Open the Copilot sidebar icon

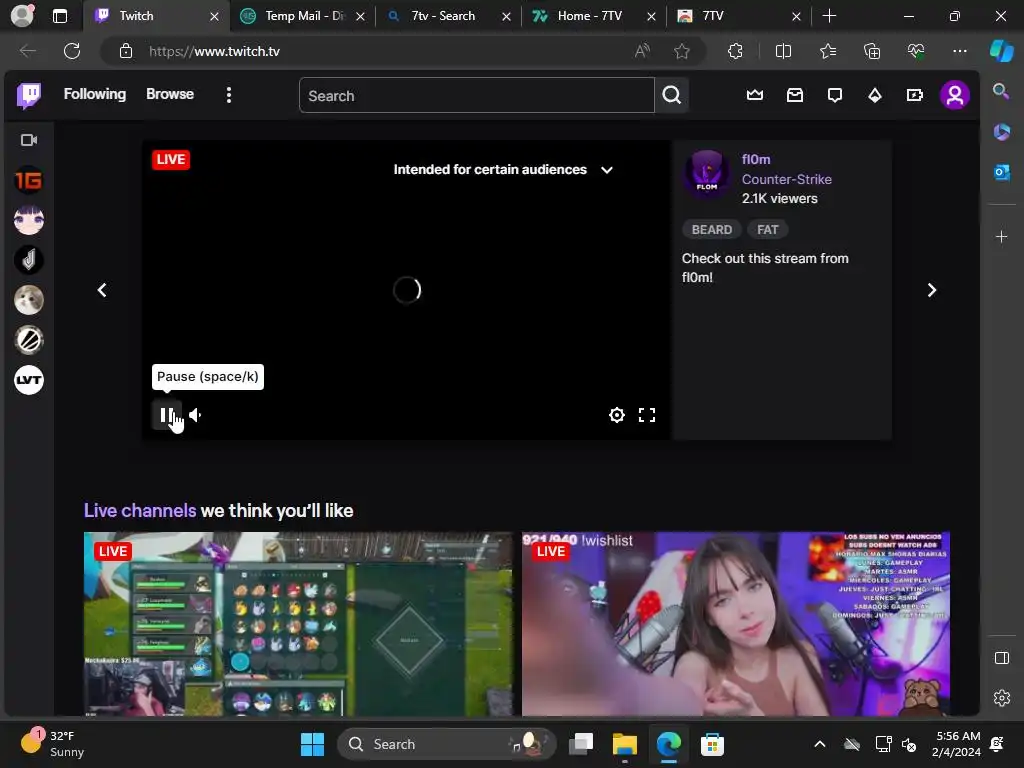pyautogui.click(x=1001, y=51)
